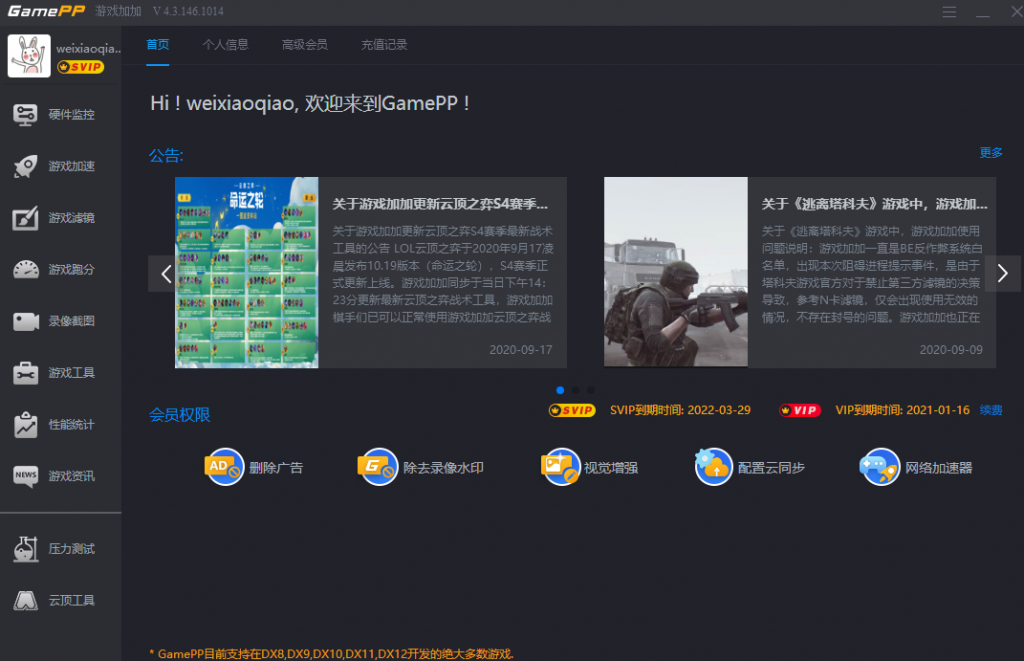Click 续费 renew link

click(x=991, y=410)
